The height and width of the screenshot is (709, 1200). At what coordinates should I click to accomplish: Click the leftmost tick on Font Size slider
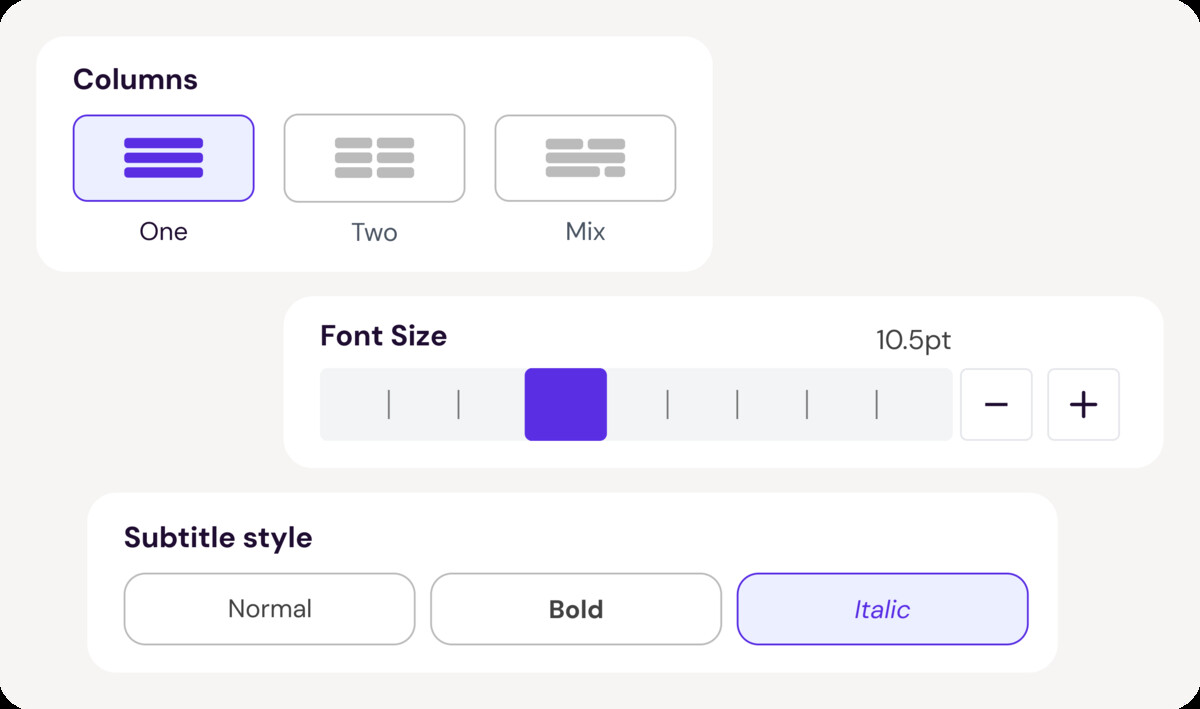(389, 405)
